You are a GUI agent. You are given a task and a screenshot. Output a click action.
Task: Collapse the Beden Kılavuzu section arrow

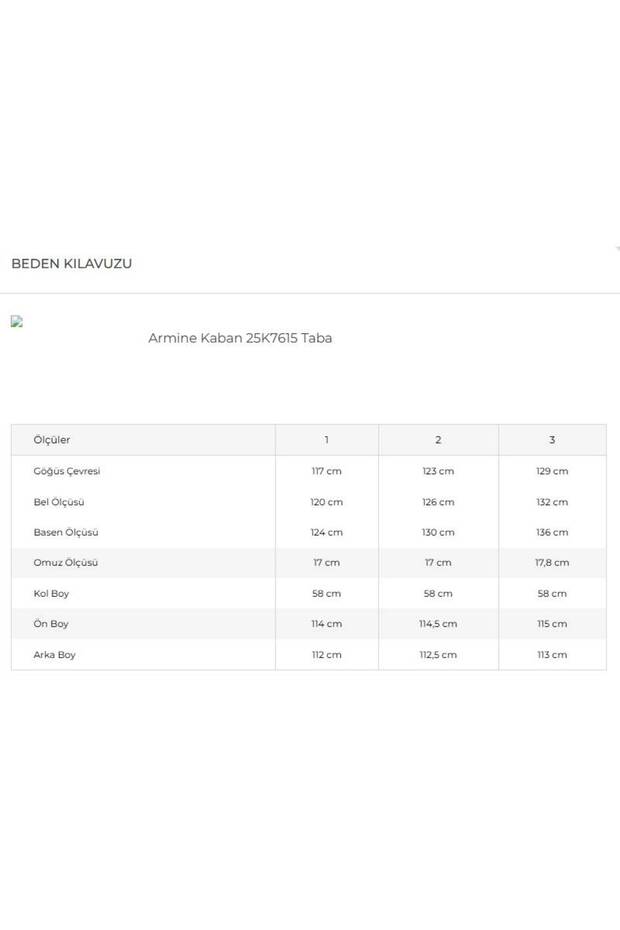[617, 249]
